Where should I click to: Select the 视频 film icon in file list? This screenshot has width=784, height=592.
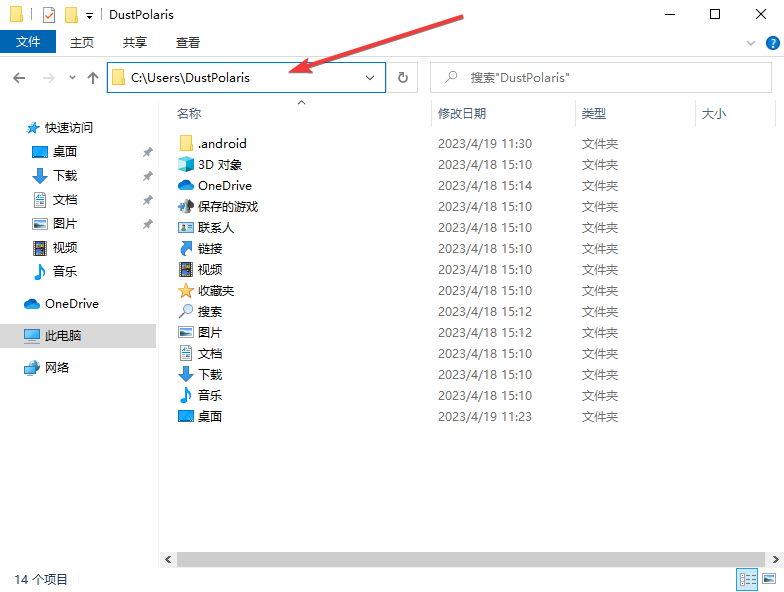pos(186,270)
